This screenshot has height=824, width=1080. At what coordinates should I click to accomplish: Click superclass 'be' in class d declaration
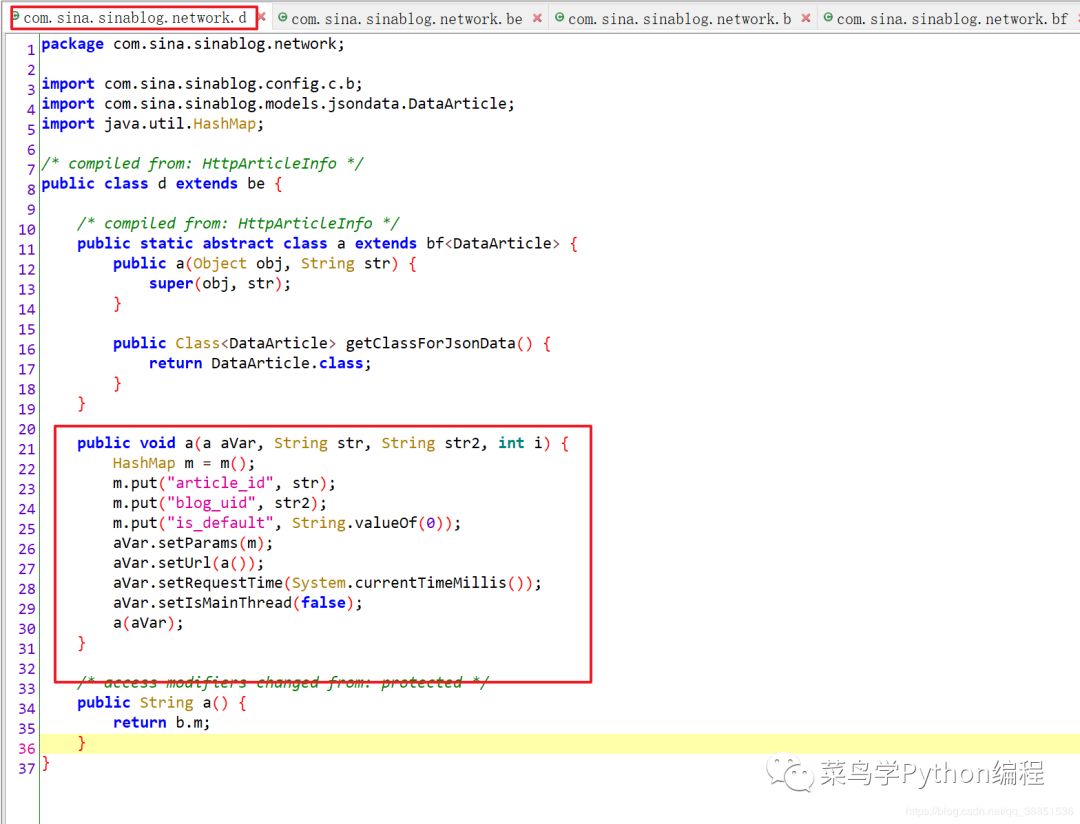pos(256,184)
